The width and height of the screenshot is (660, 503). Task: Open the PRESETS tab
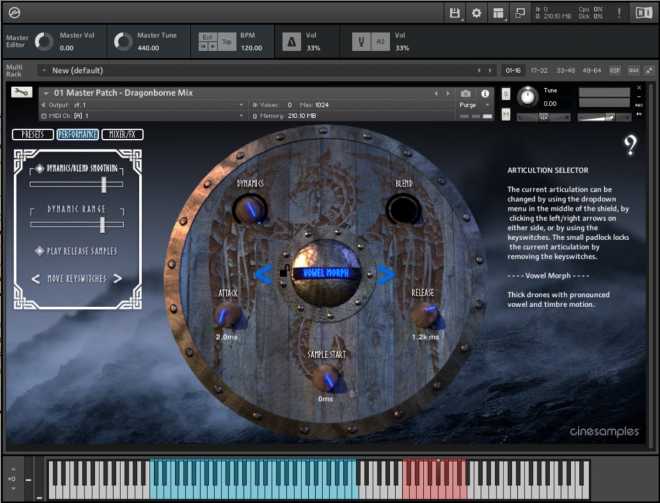(x=33, y=134)
